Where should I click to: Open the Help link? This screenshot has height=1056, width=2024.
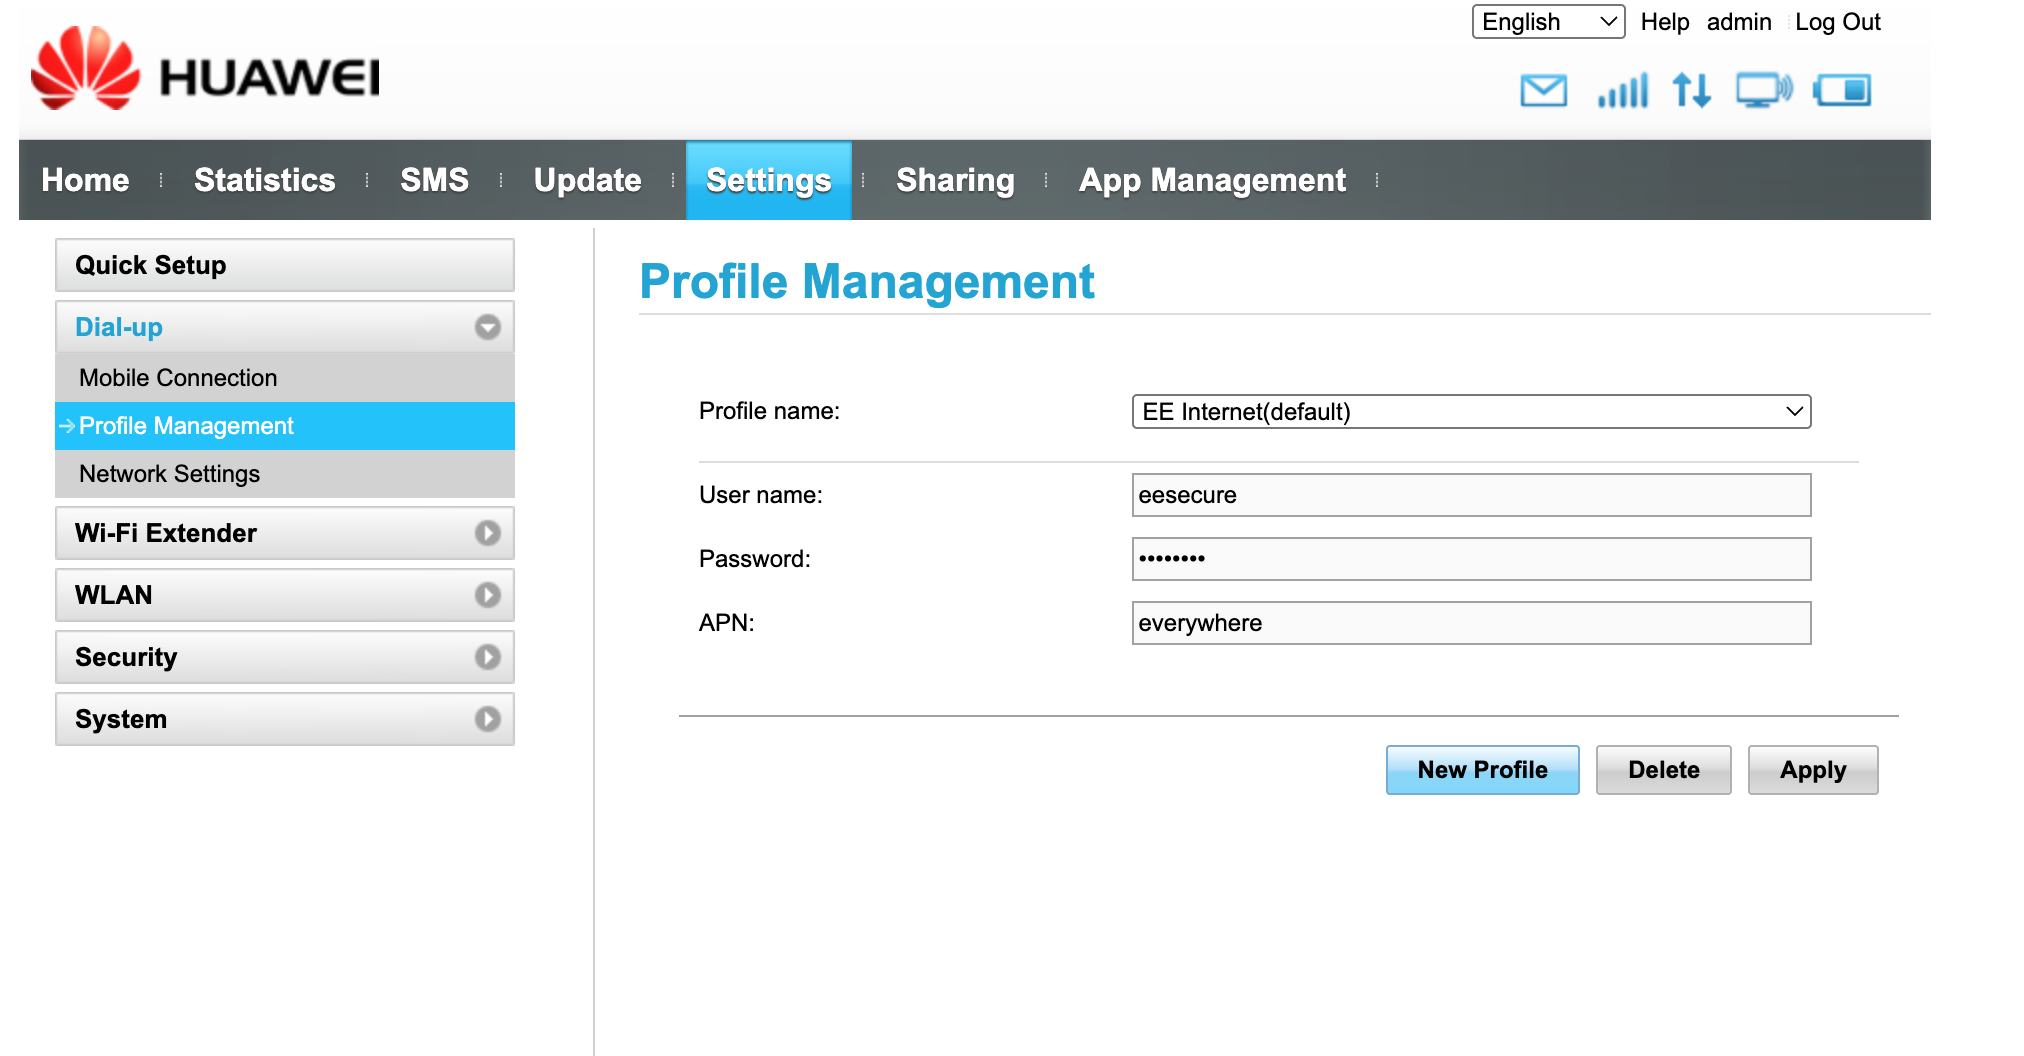tap(1664, 22)
